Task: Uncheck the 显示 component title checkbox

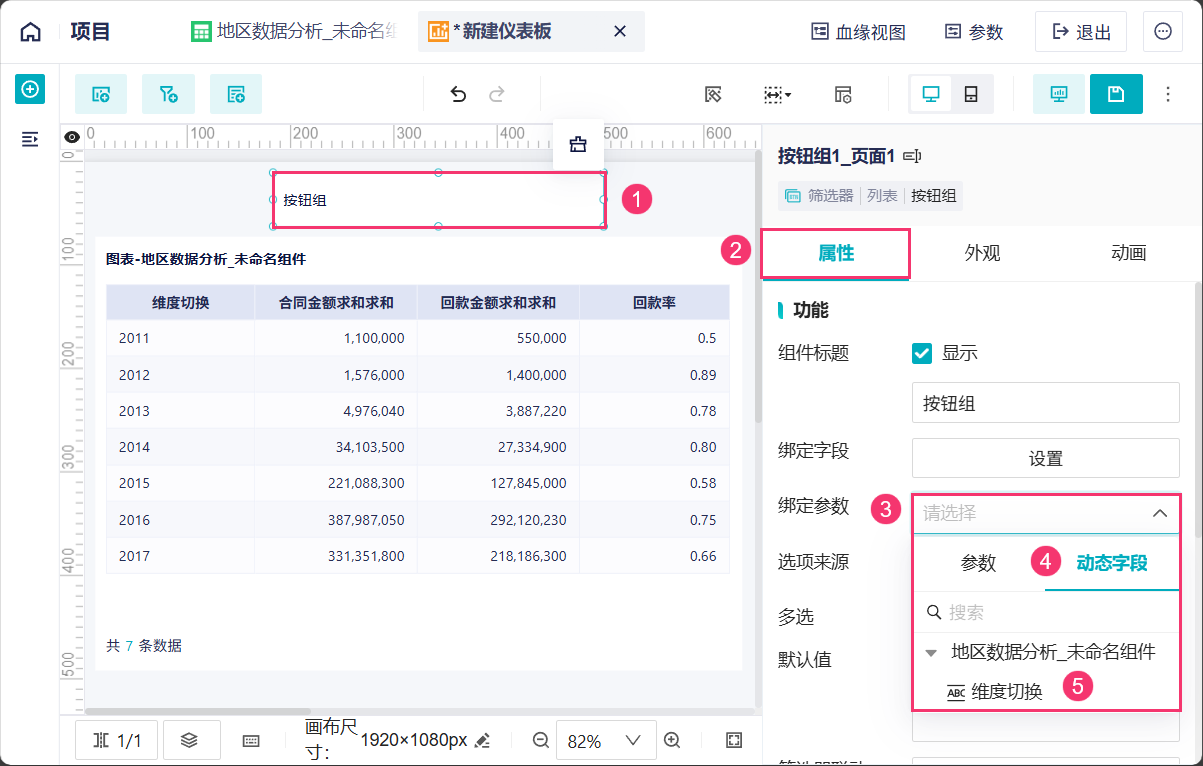Action: 922,353
